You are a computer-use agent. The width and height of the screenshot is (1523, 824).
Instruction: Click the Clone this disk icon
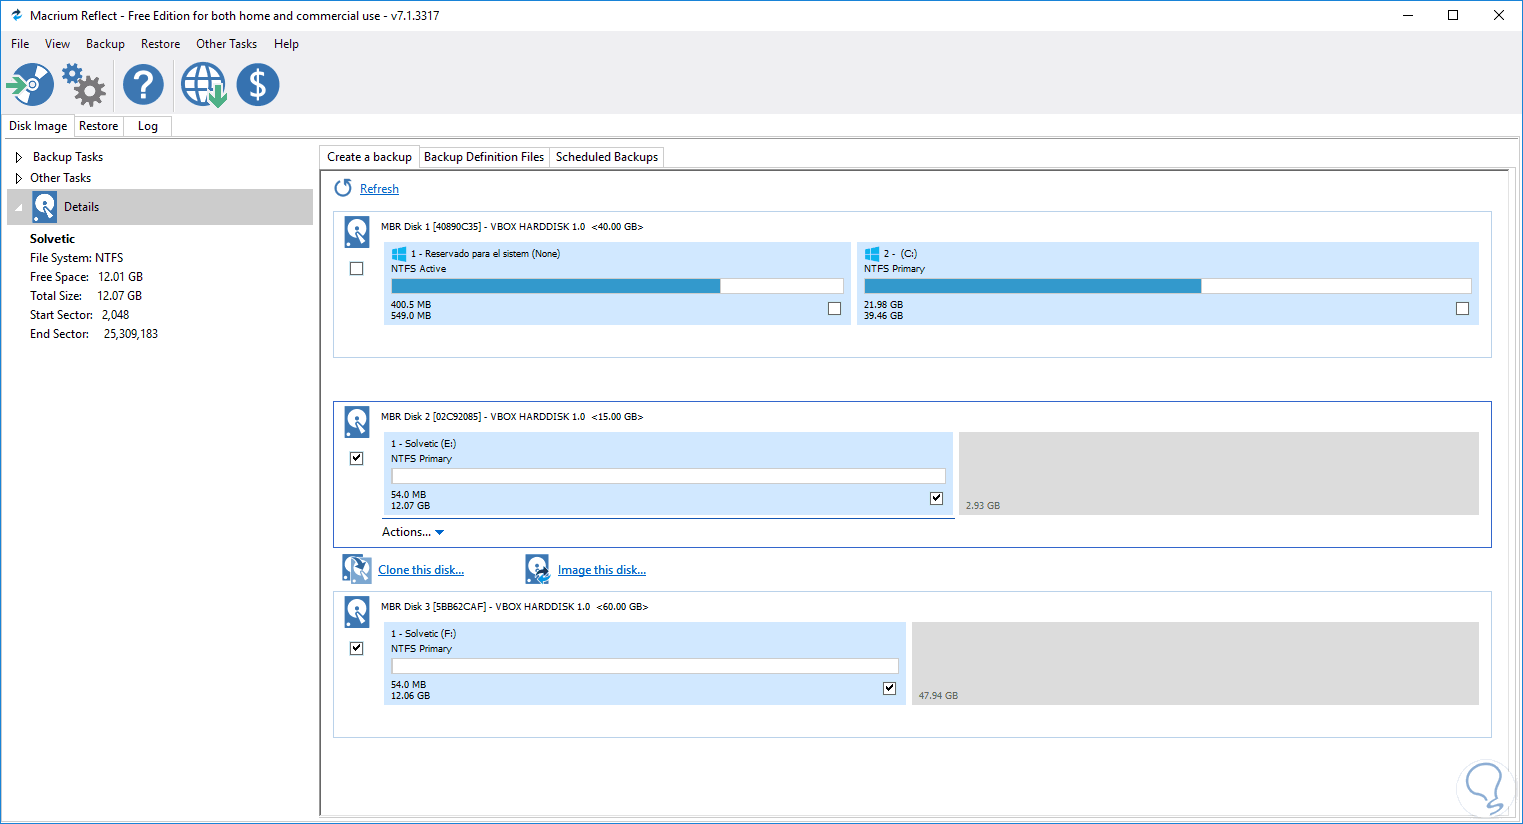point(357,569)
